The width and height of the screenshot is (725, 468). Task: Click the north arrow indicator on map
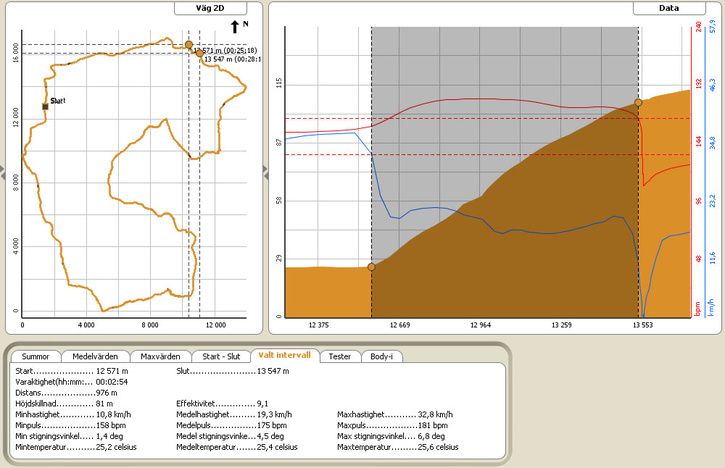pyautogui.click(x=235, y=27)
